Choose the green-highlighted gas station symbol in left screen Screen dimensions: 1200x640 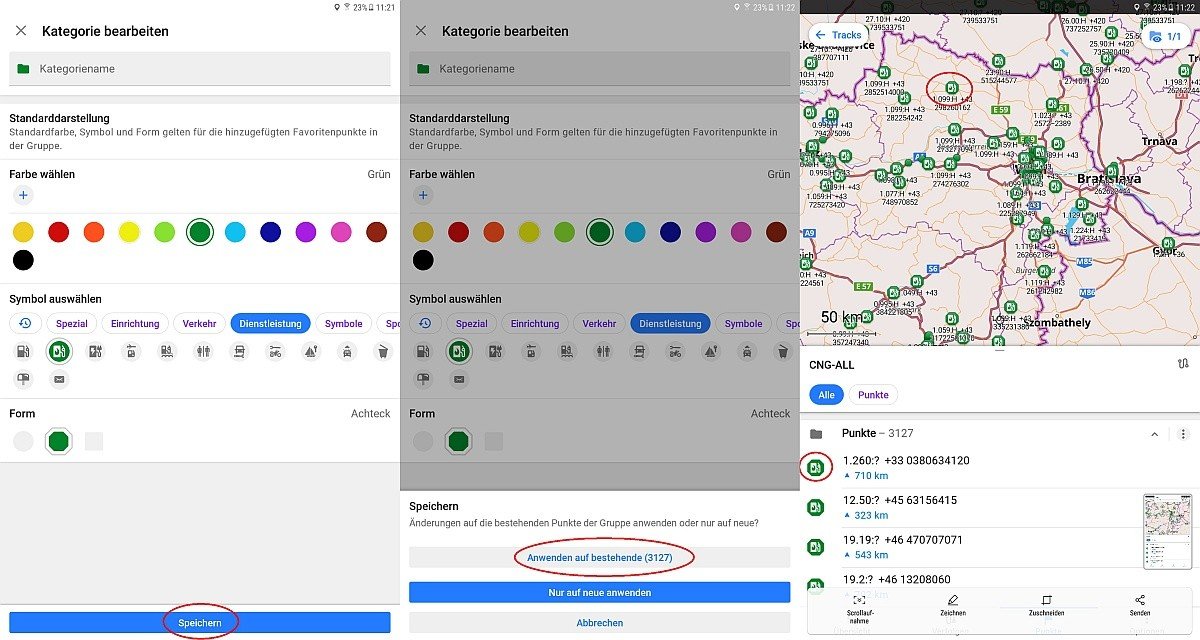click(x=59, y=351)
